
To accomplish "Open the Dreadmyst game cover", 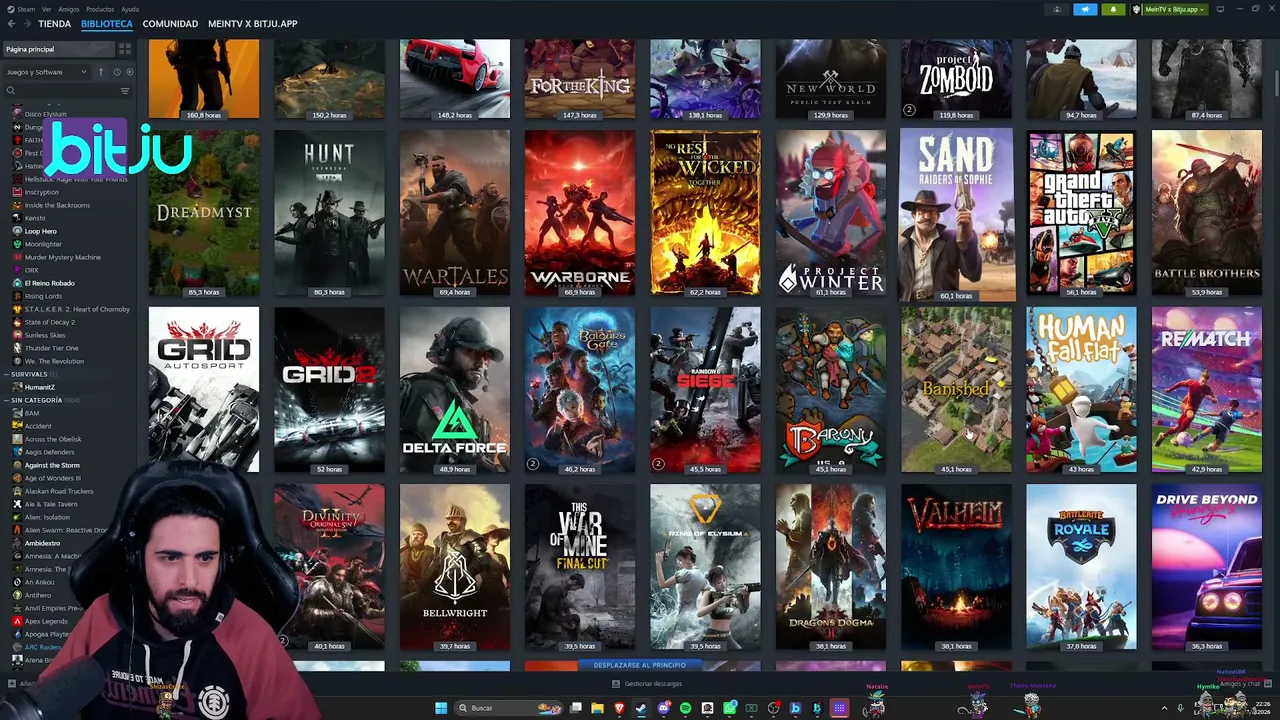I will (x=204, y=213).
